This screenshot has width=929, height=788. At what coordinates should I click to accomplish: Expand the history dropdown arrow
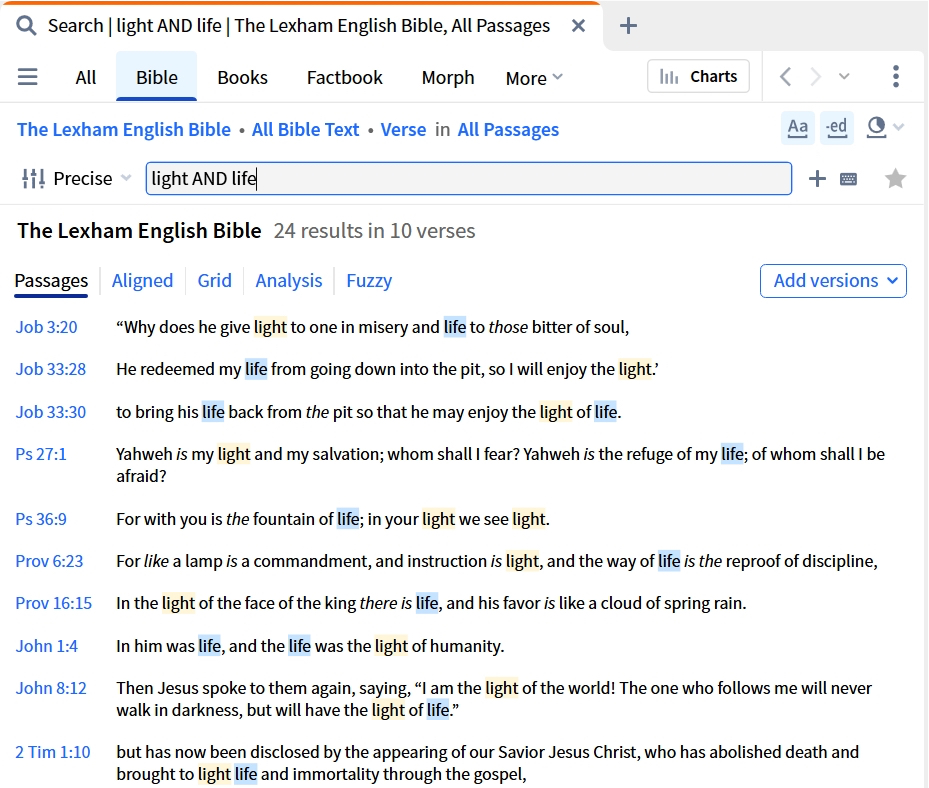[x=844, y=76]
